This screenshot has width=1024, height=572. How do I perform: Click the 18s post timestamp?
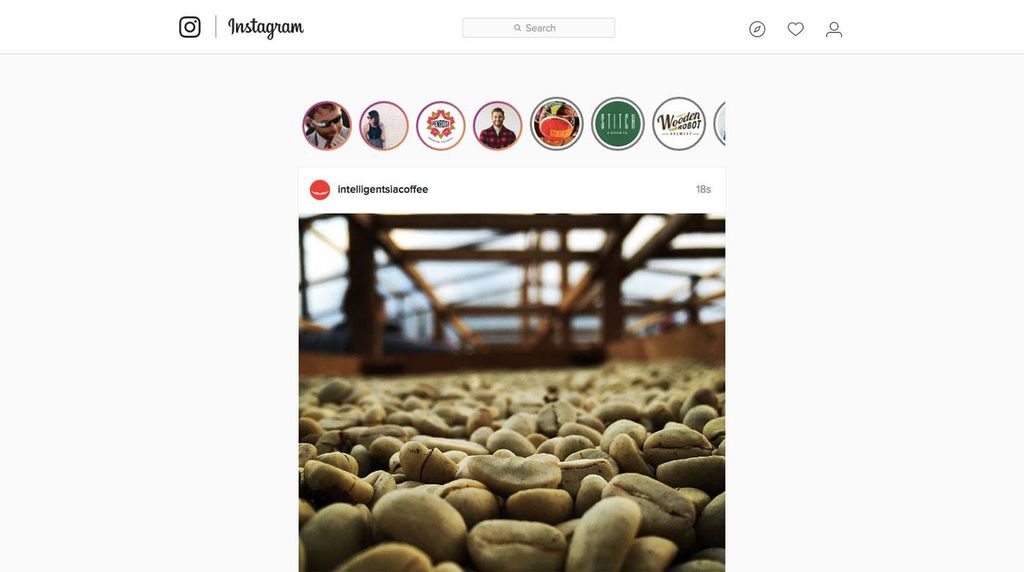click(703, 189)
